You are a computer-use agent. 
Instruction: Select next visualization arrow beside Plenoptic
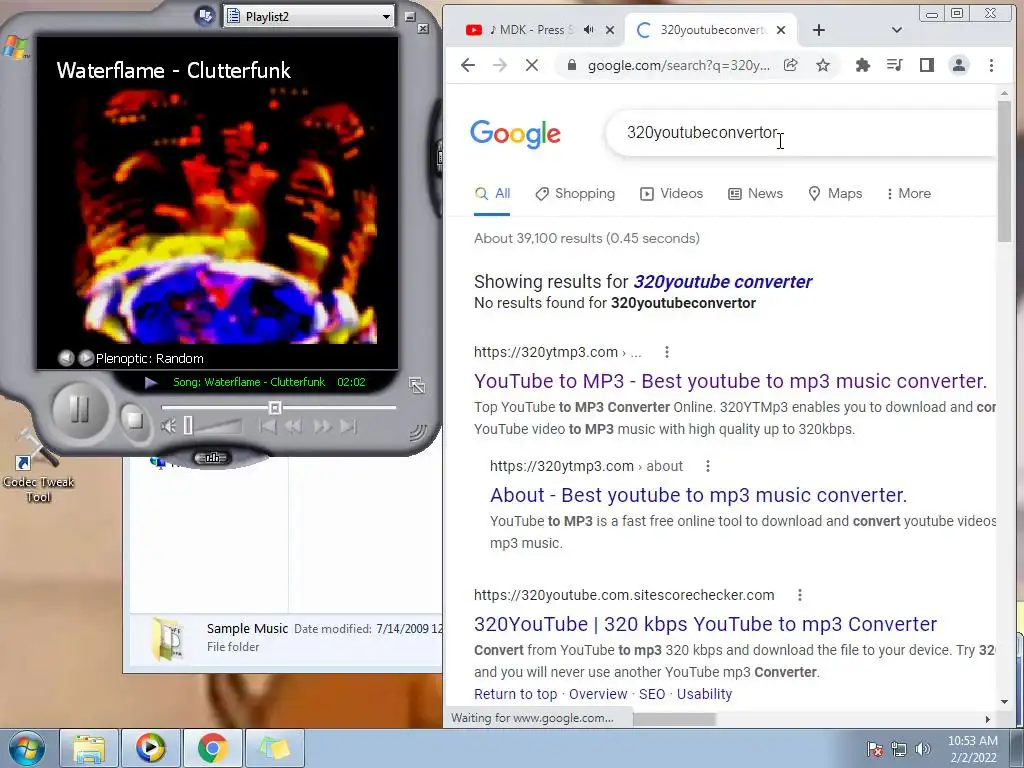(86, 358)
